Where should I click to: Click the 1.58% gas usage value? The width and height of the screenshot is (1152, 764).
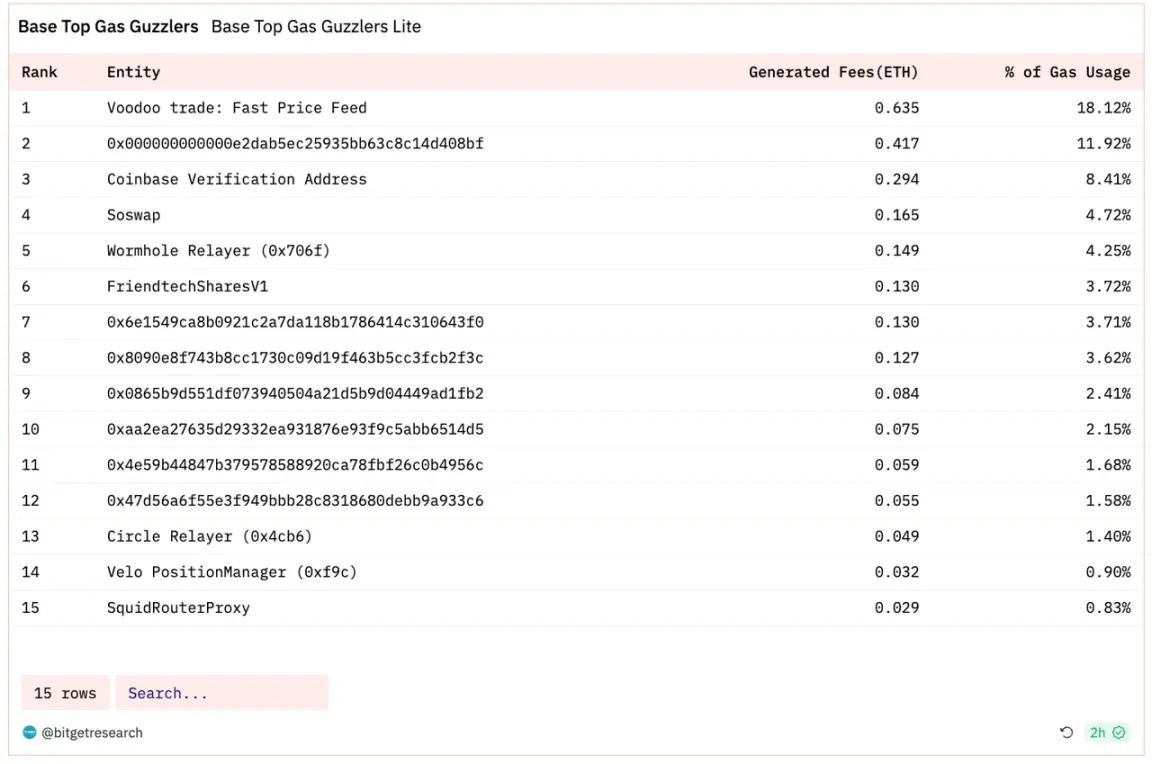tap(1108, 500)
